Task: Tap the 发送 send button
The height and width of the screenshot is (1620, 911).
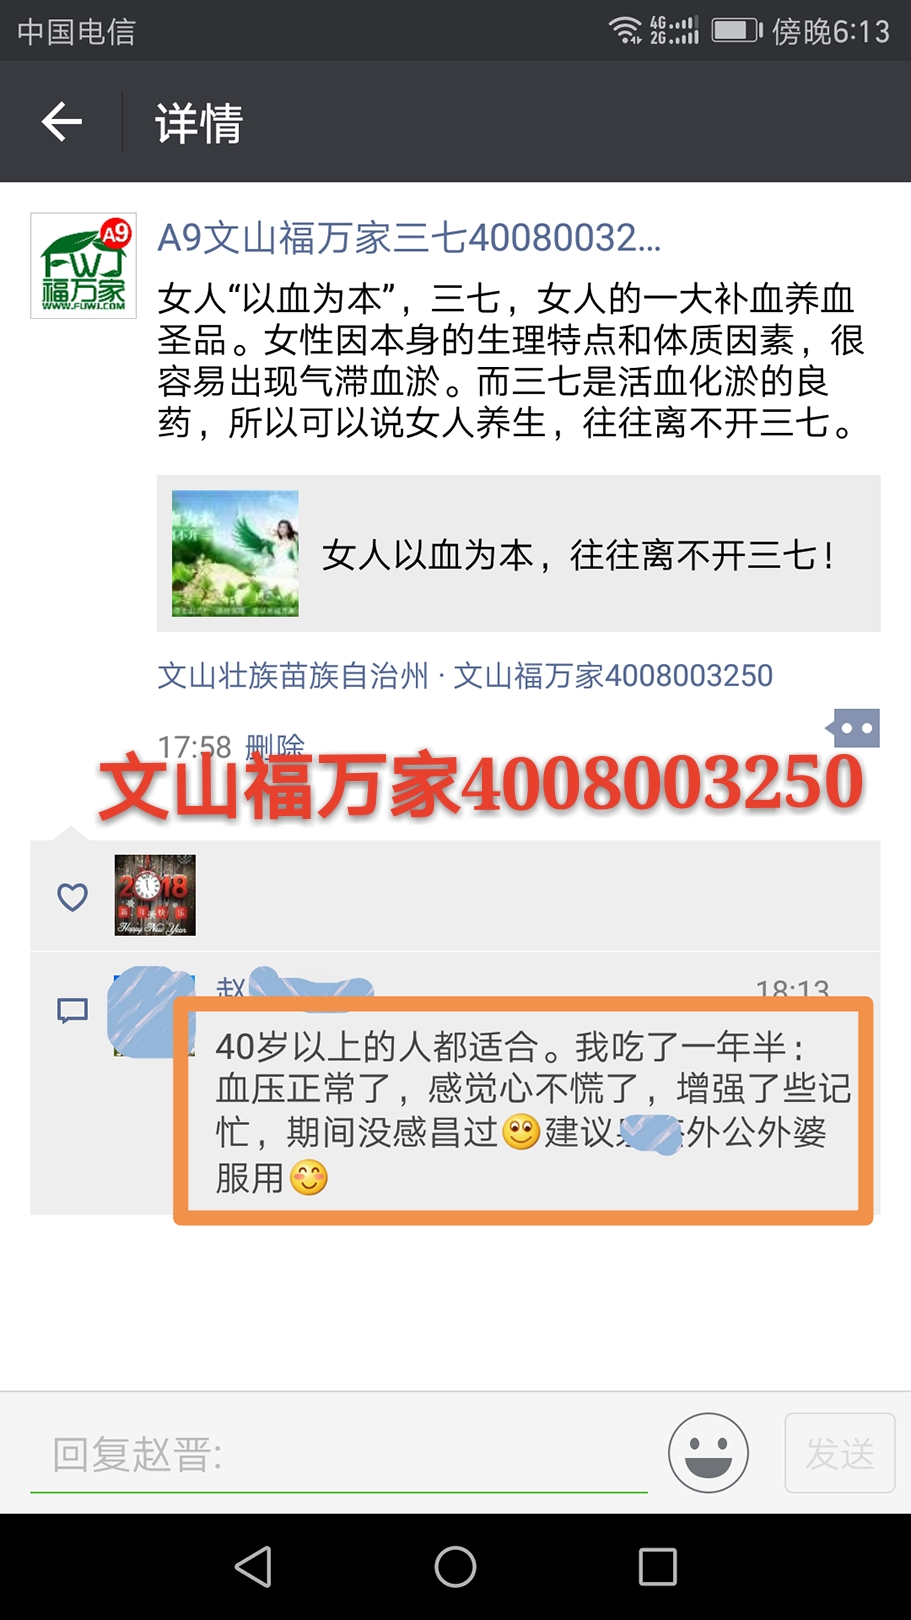Action: [x=839, y=1453]
